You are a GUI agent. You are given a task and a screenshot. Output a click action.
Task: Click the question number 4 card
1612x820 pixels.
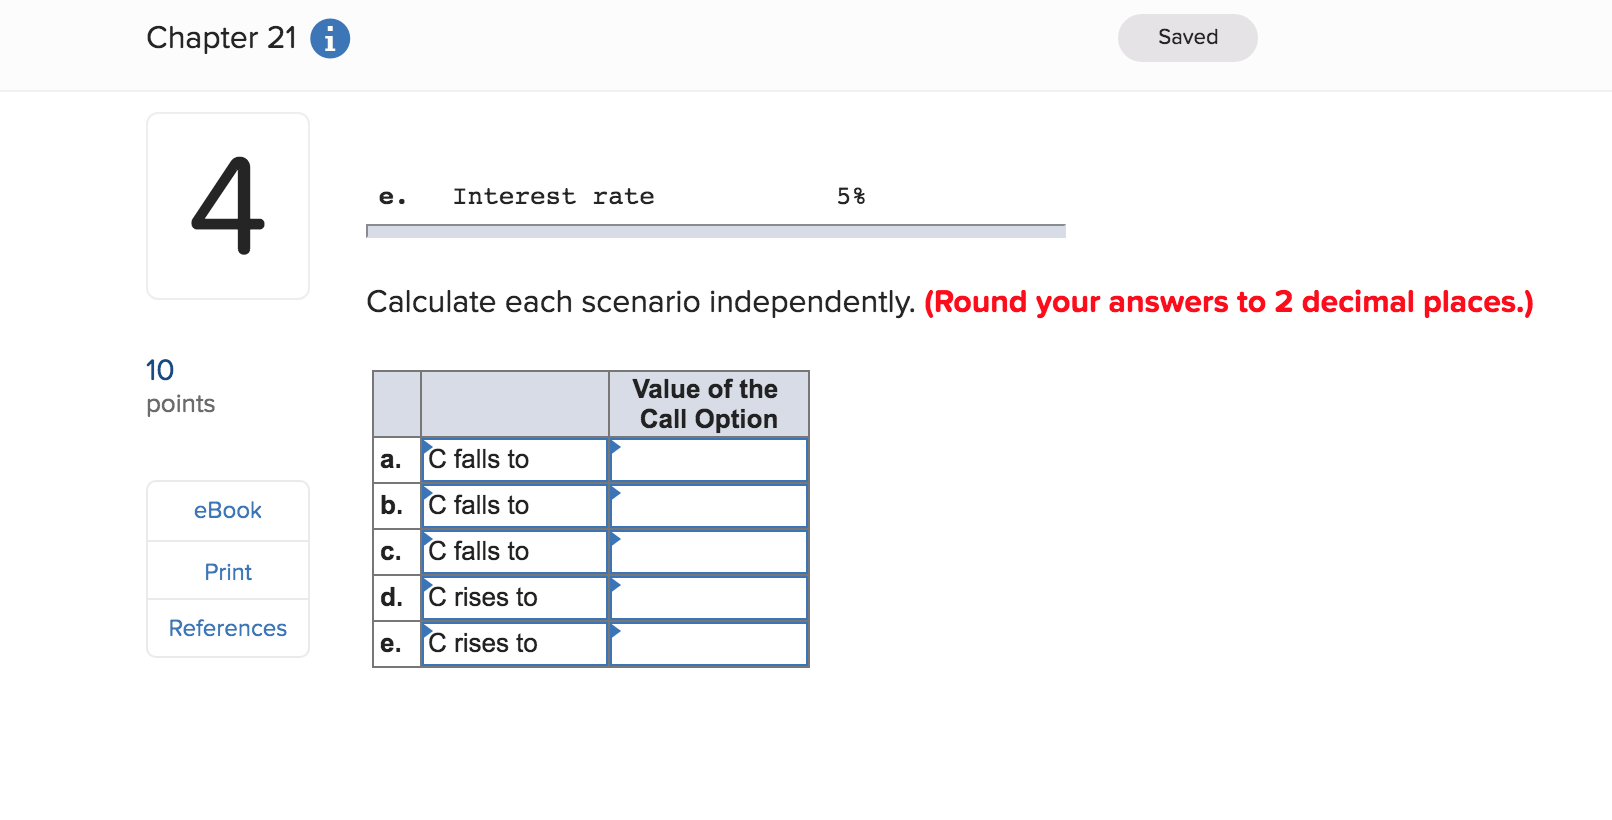coord(227,205)
